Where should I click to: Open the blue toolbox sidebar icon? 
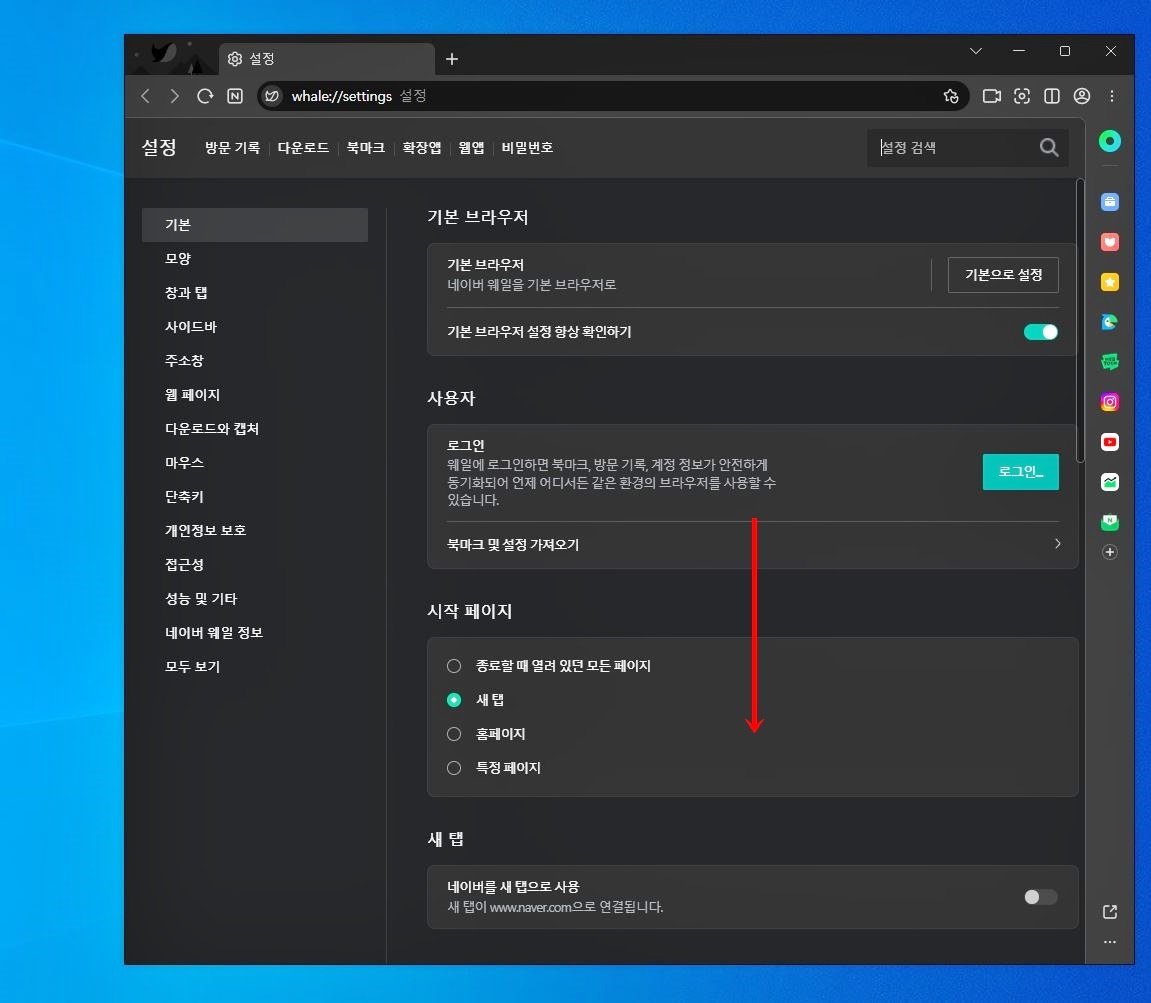pos(1110,202)
